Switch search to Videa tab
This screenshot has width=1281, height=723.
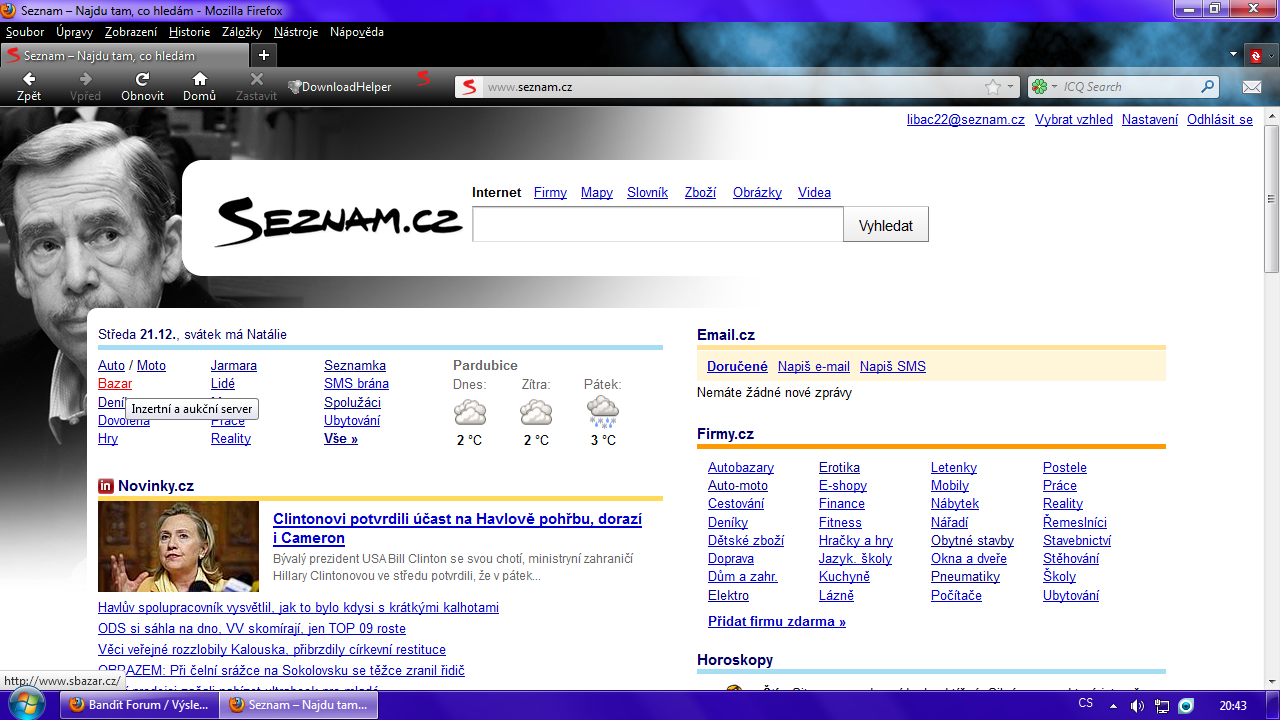pos(814,192)
